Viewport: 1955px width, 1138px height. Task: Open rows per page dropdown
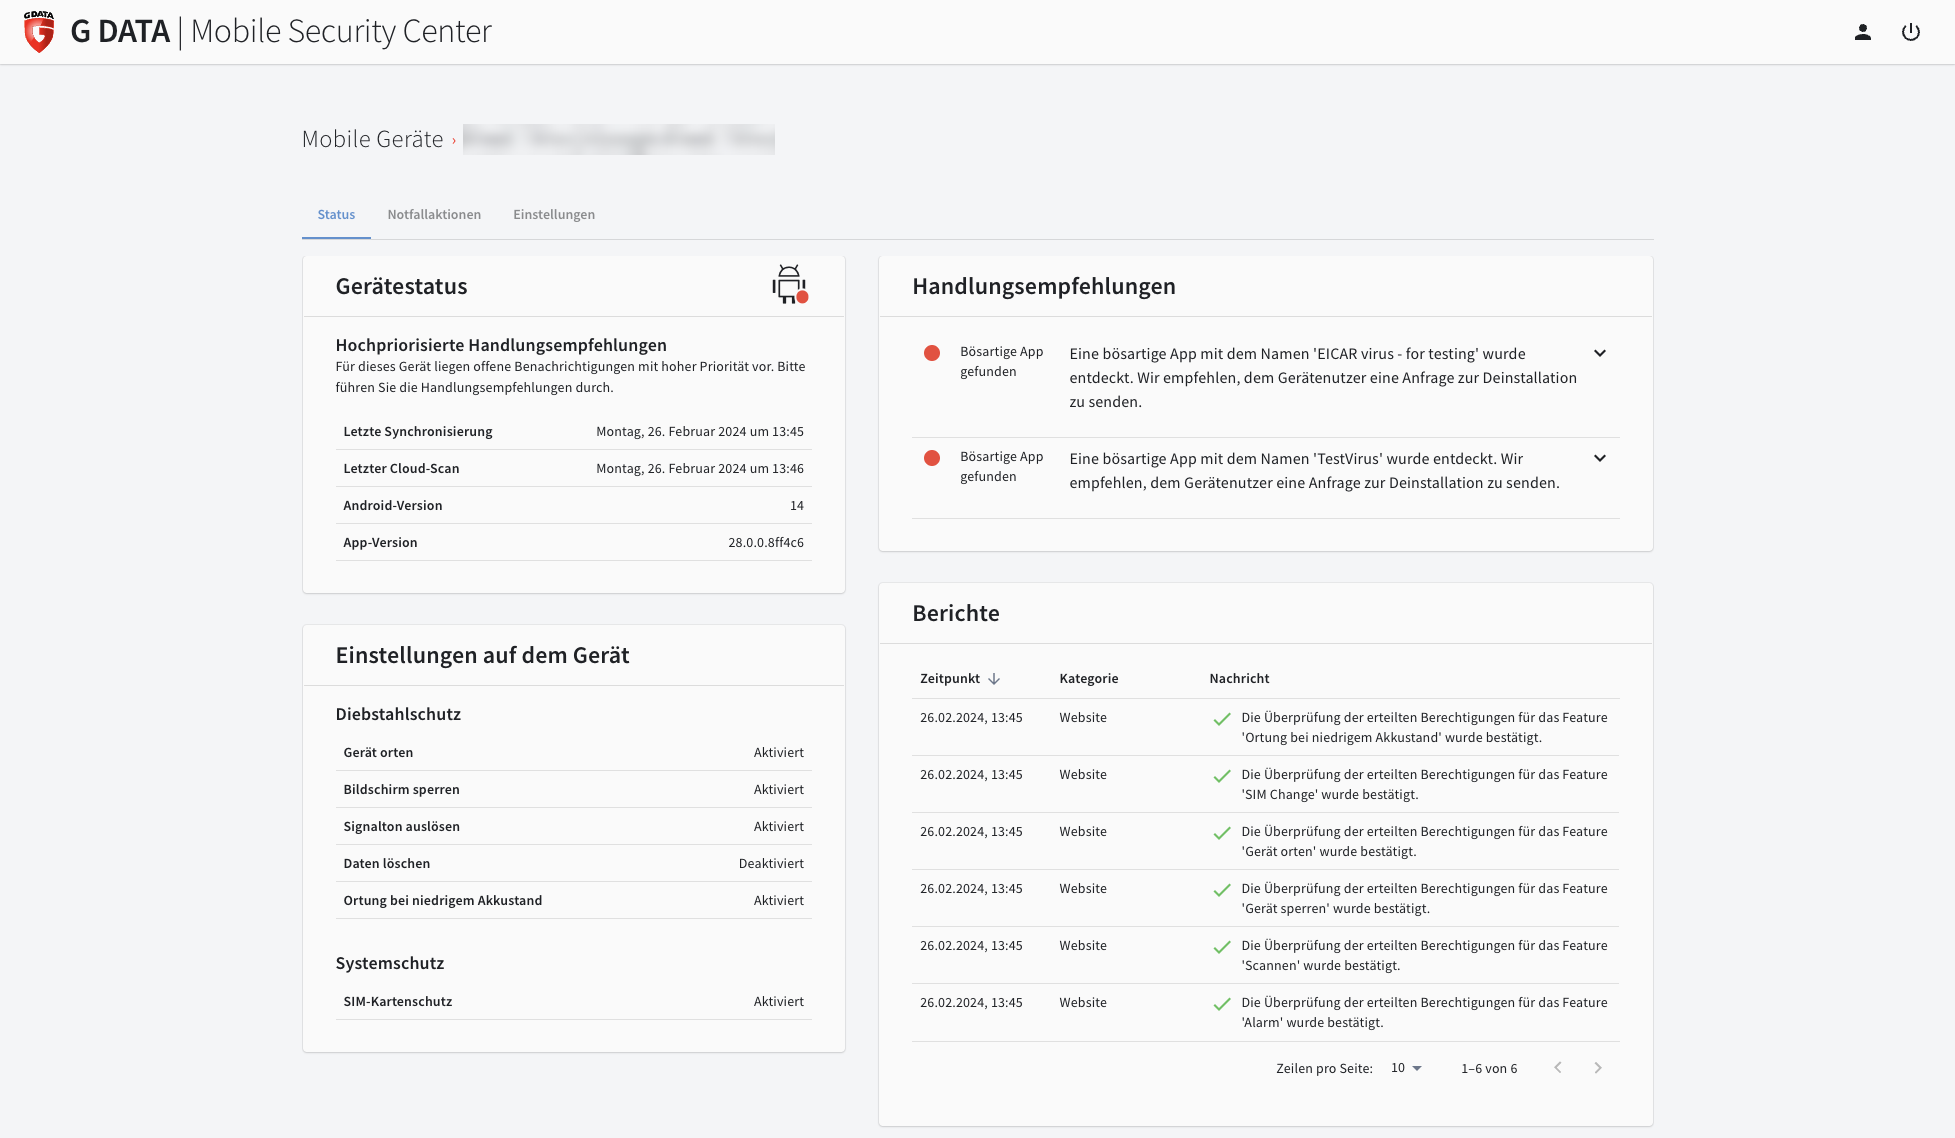[1406, 1068]
